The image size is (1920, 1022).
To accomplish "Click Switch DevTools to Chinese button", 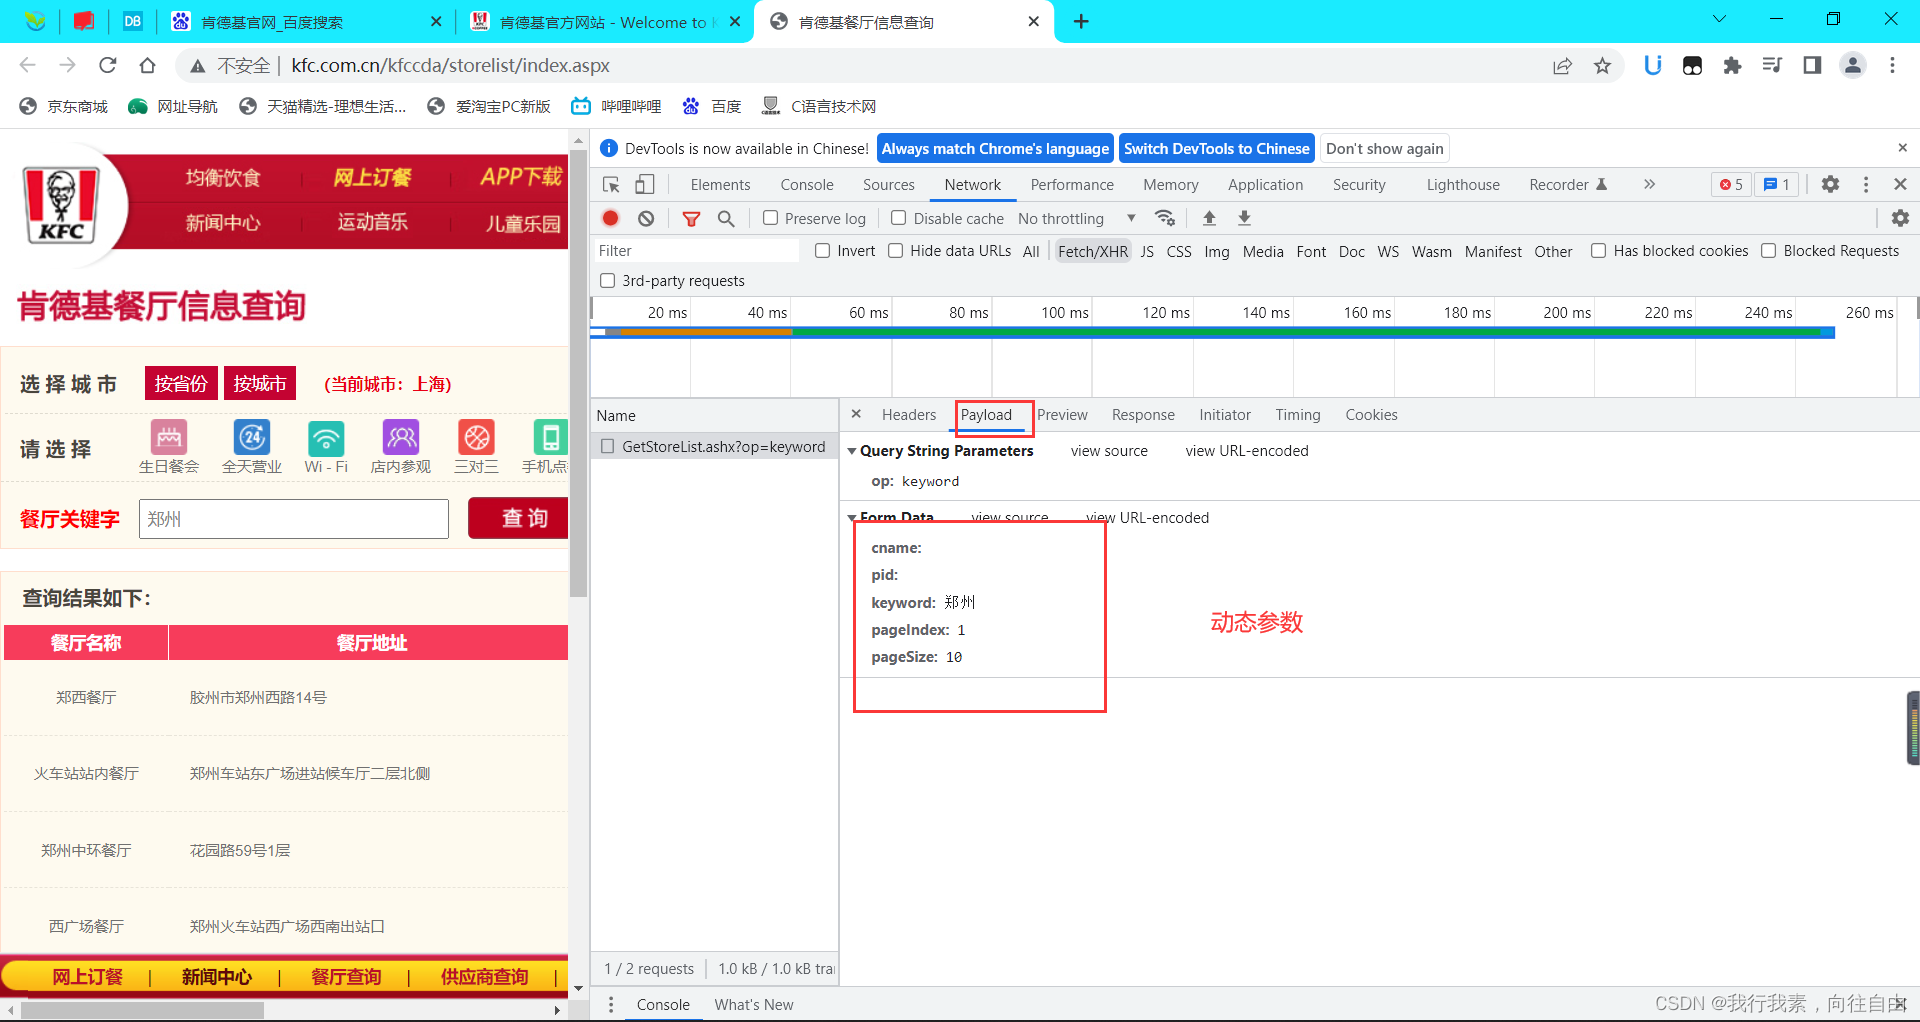I will [x=1217, y=149].
